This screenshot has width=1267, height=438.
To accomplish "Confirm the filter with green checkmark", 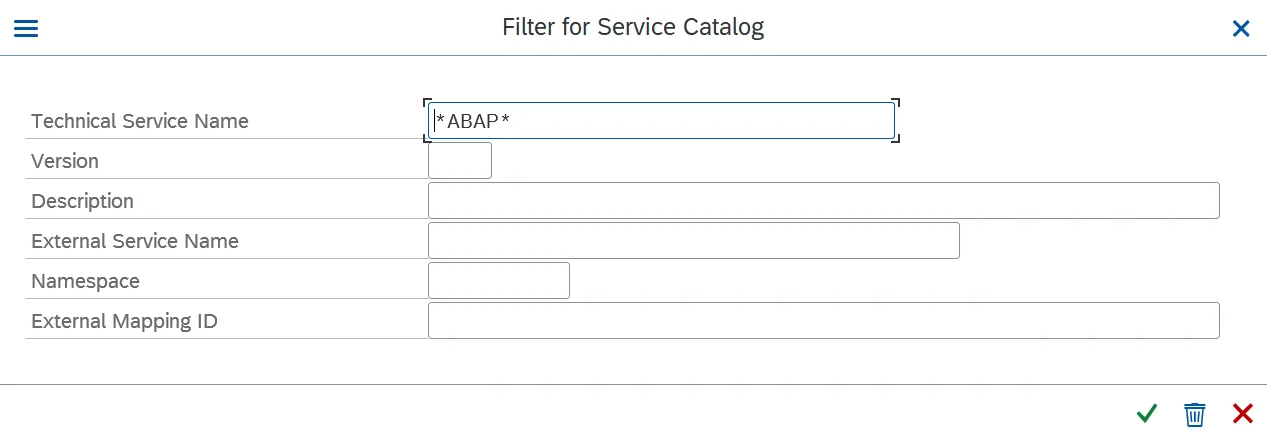I will [1146, 413].
